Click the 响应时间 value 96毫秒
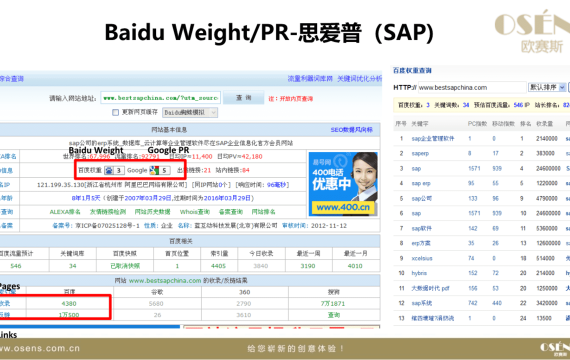570x360 pixels. (x=276, y=185)
